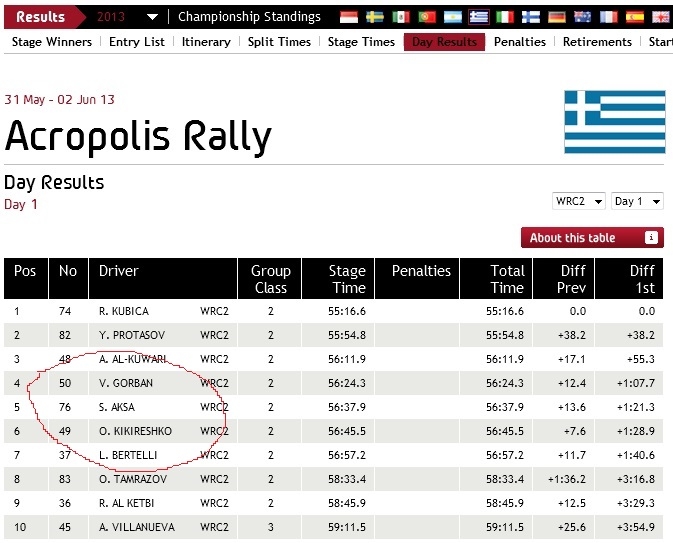Open Championship Standings link
The image size is (673, 543).
click(x=249, y=17)
